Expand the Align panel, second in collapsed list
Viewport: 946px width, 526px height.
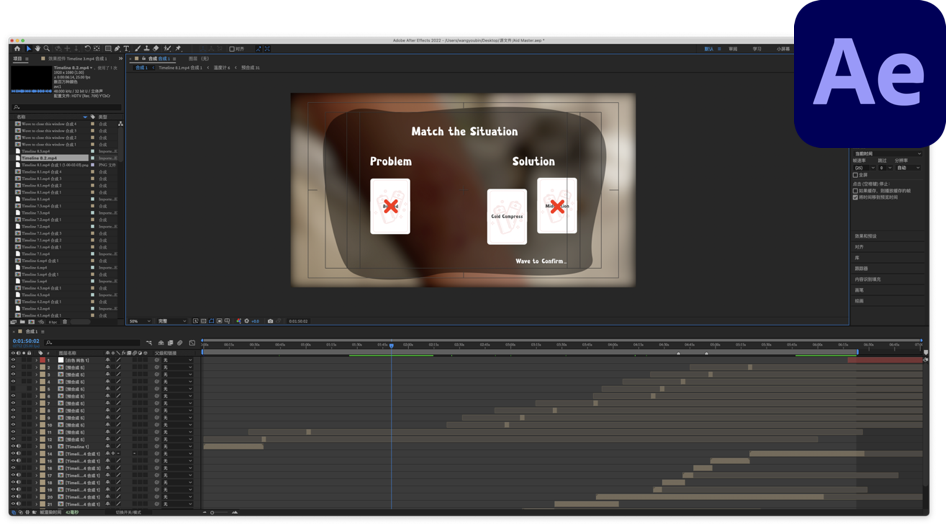[859, 247]
